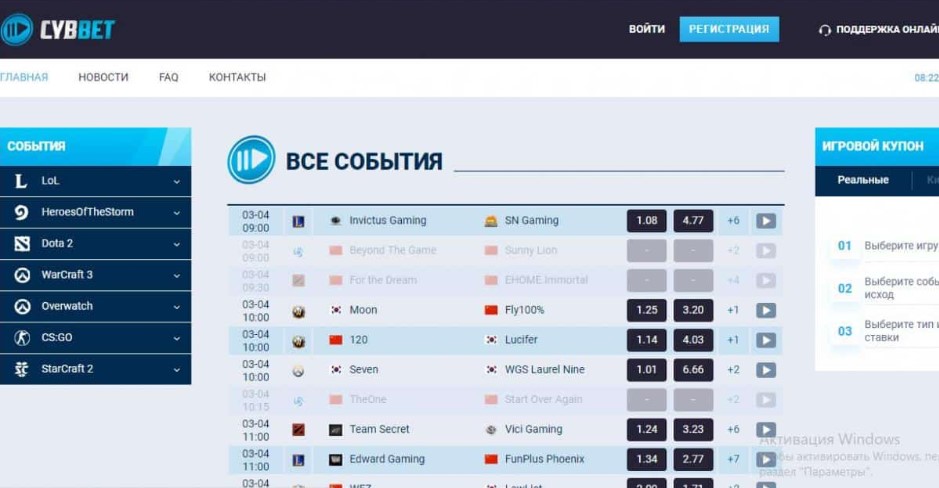This screenshot has width=939, height=488.
Task: Show +7 more markets for Edward Gaming
Action: pyautogui.click(x=733, y=459)
